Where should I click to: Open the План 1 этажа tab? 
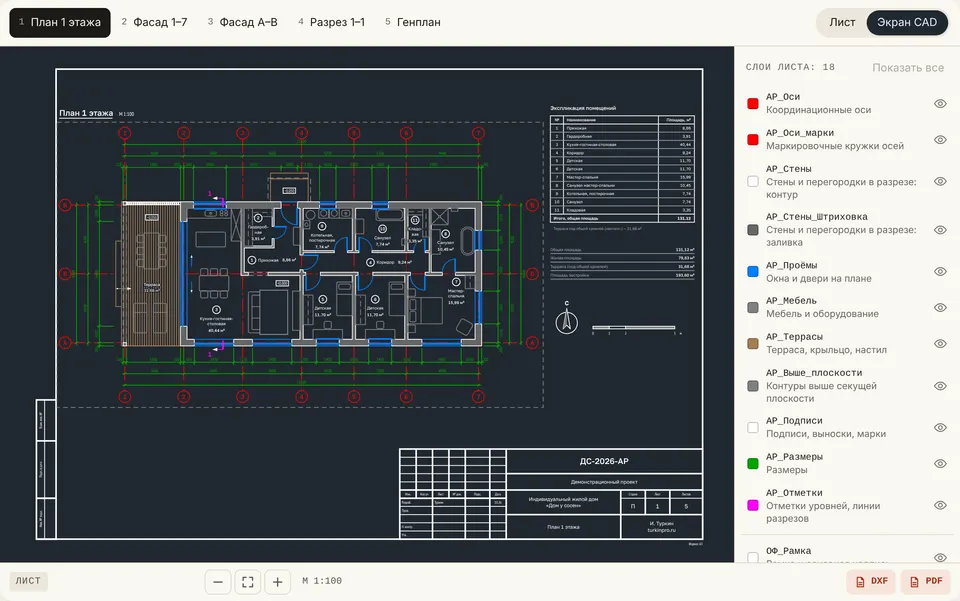coord(60,23)
